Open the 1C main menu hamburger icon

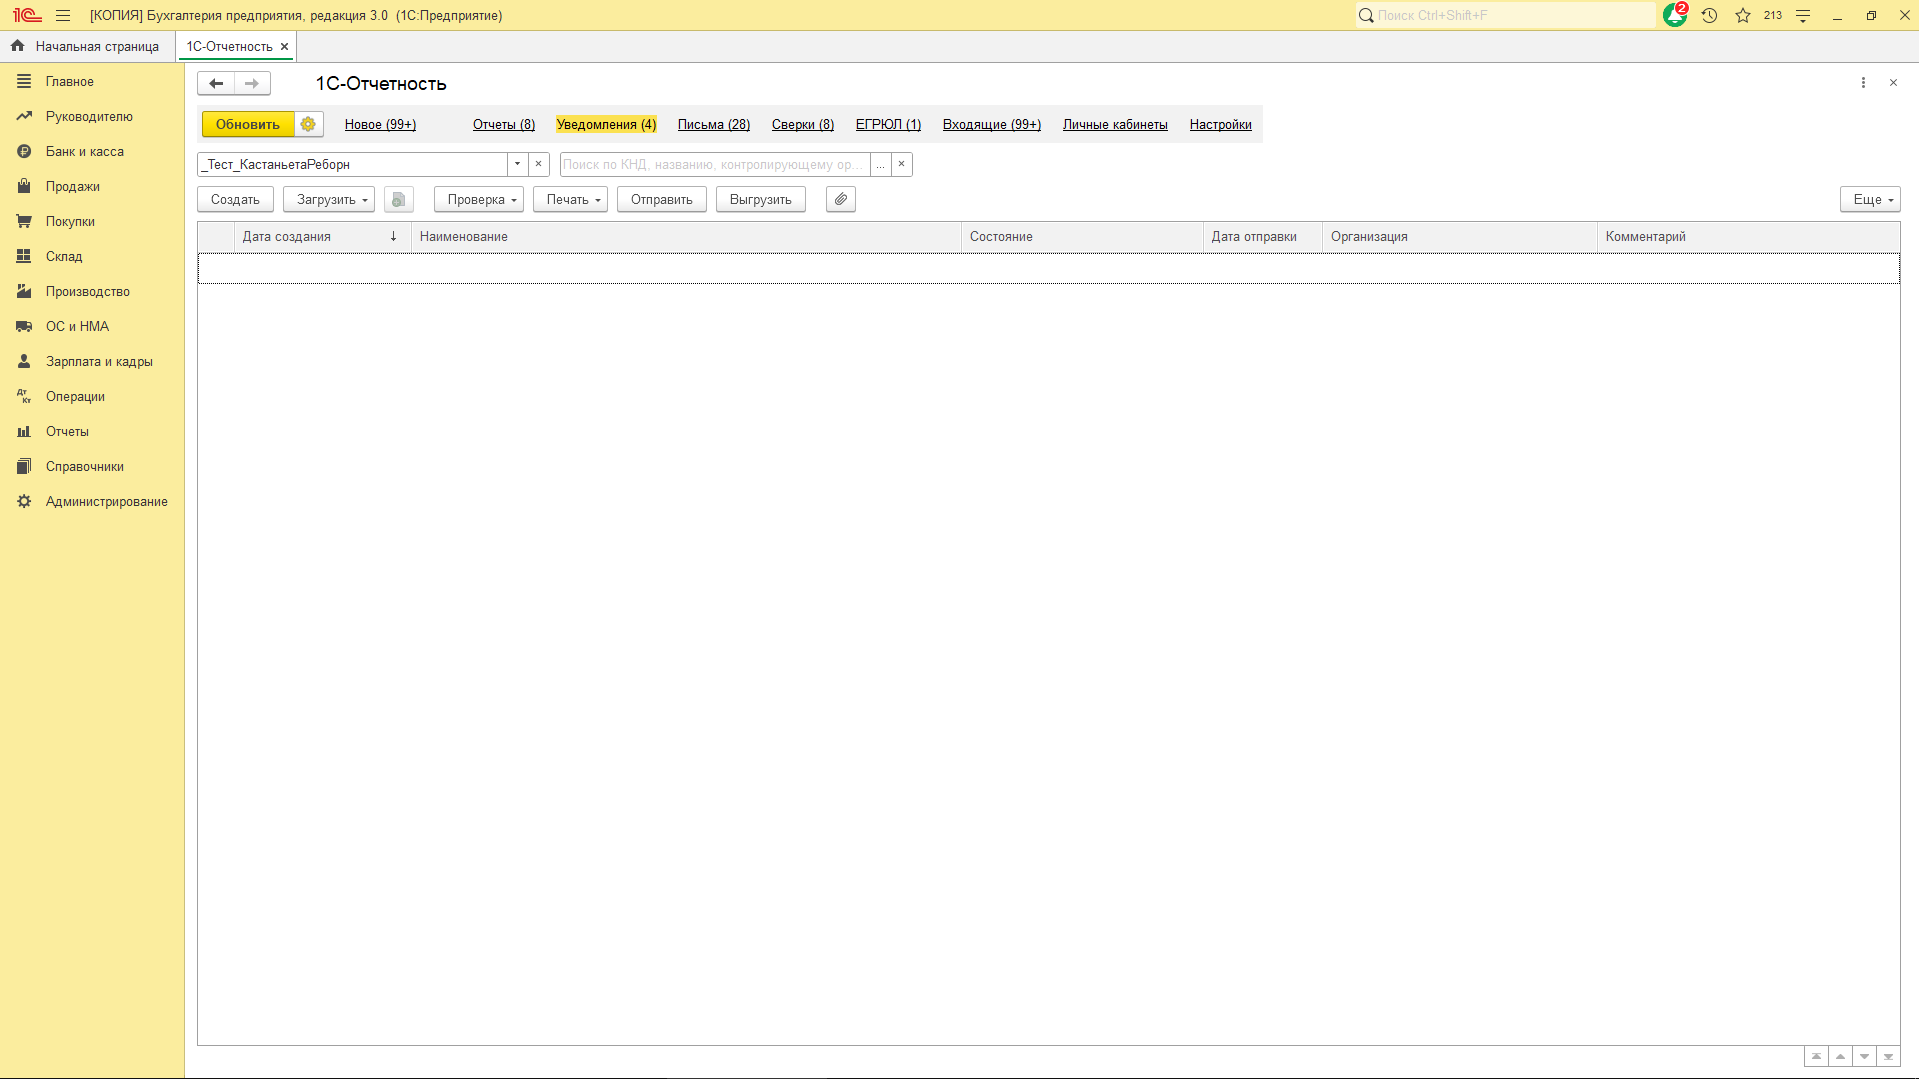tap(63, 15)
